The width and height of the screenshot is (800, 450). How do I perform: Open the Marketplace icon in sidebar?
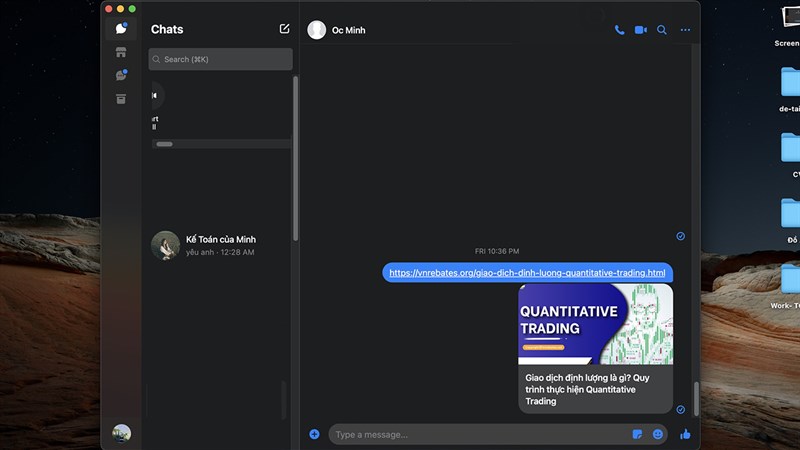[x=121, y=52]
